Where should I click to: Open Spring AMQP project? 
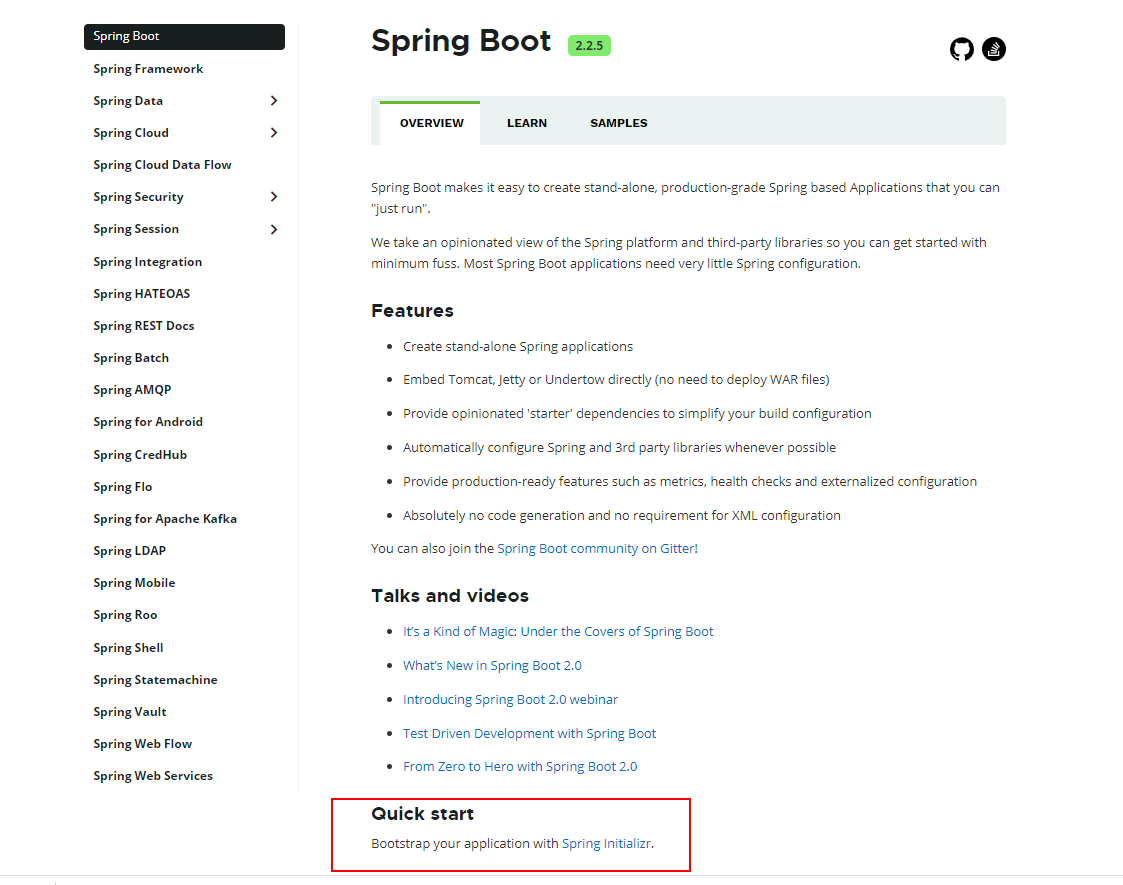132,390
